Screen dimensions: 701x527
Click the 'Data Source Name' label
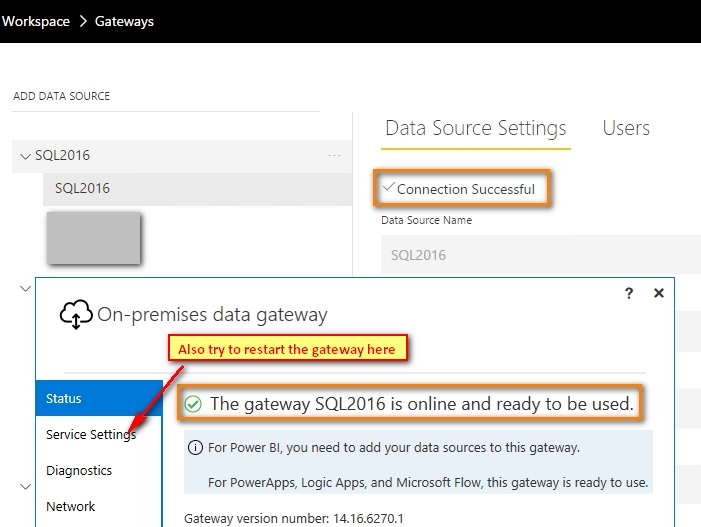[427, 220]
